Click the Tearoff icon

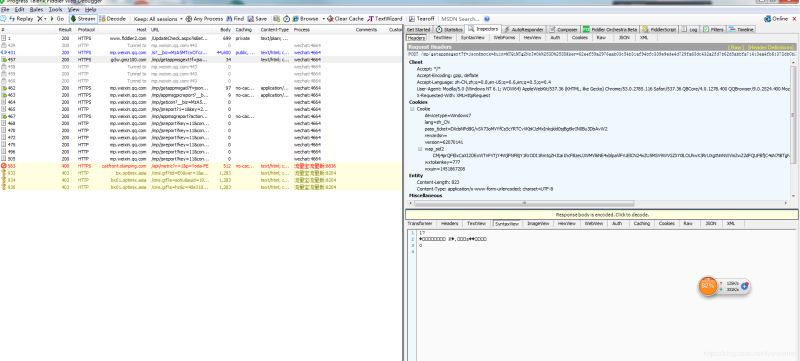pyautogui.click(x=413, y=19)
